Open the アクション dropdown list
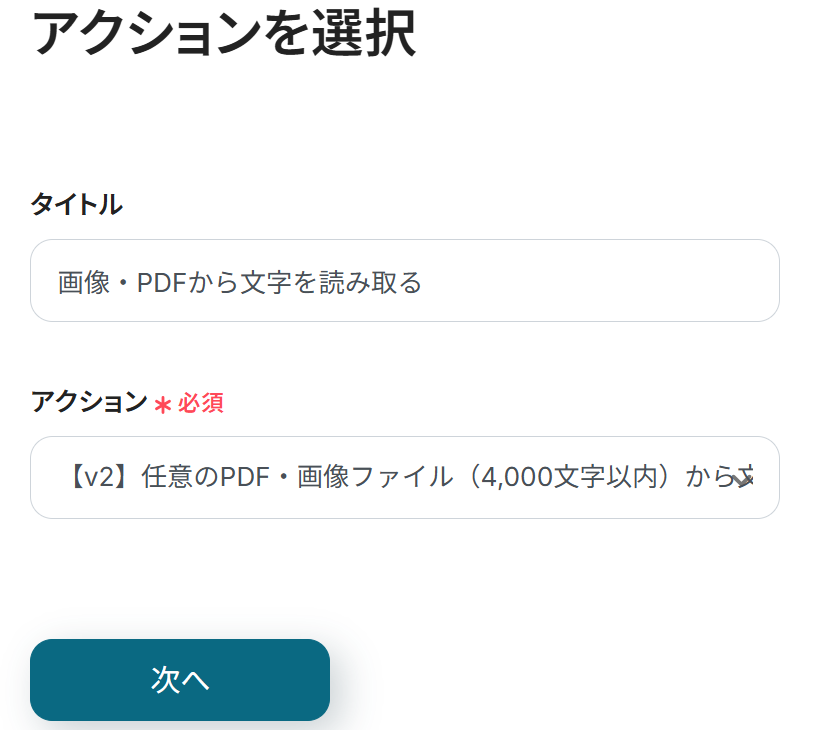 pos(404,478)
